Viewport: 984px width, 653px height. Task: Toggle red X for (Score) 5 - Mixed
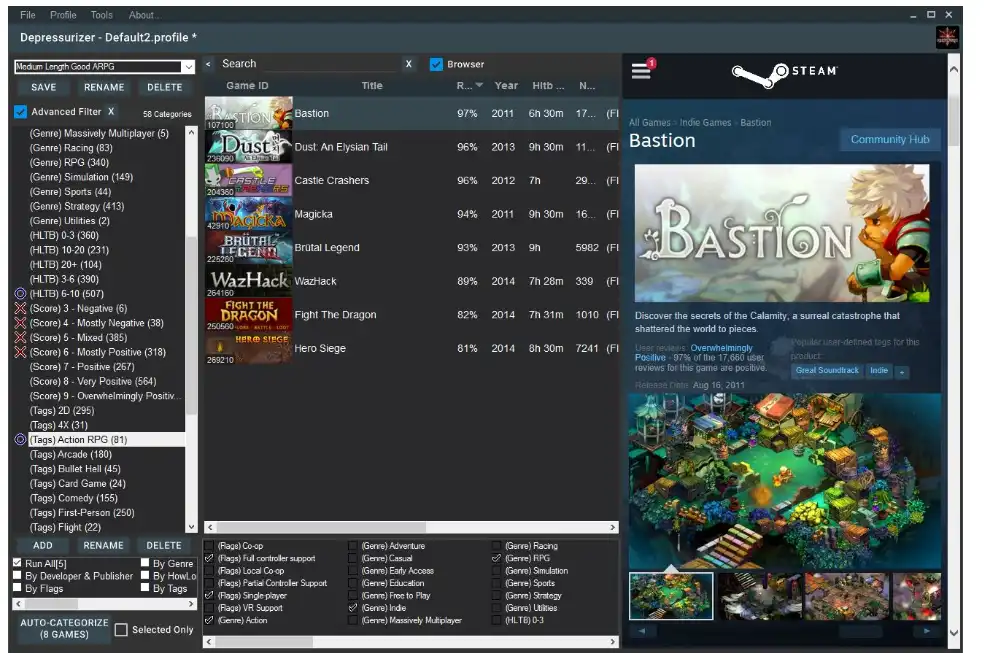click(x=20, y=337)
